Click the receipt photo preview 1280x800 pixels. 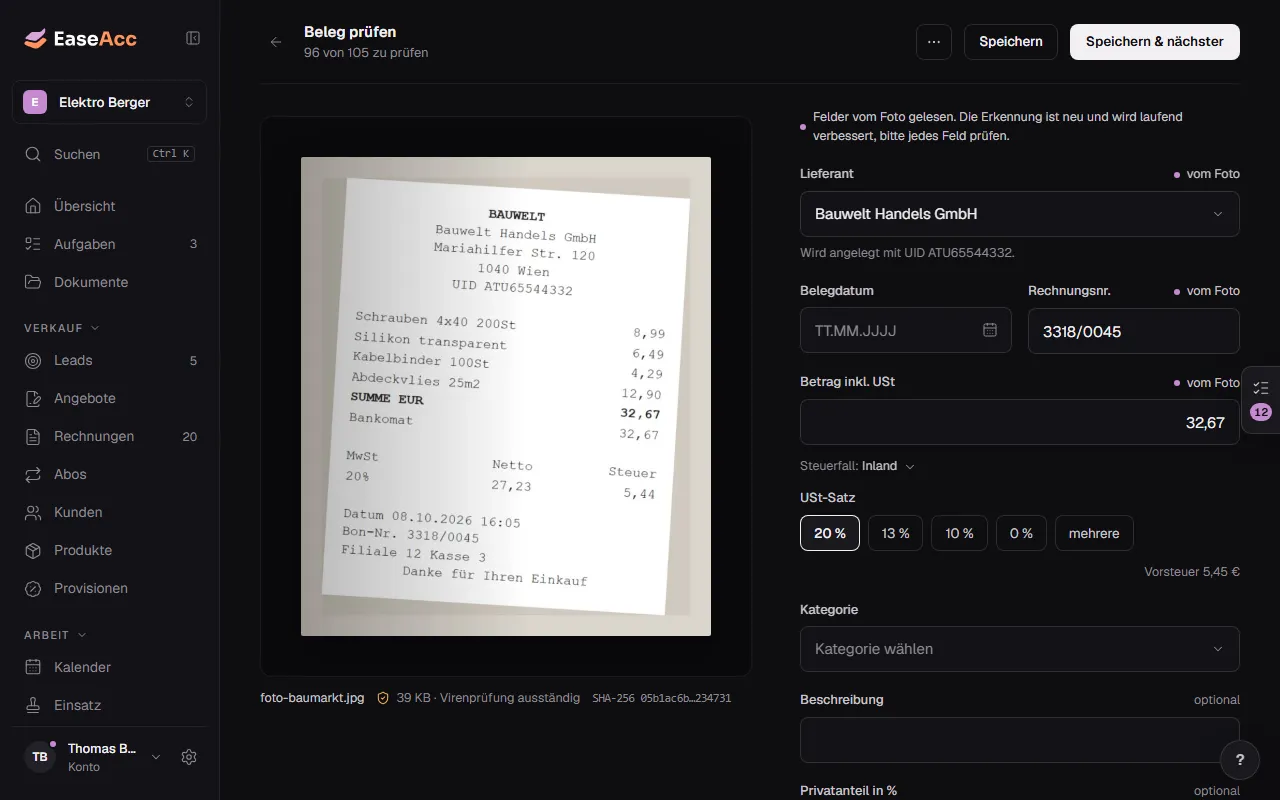[506, 396]
